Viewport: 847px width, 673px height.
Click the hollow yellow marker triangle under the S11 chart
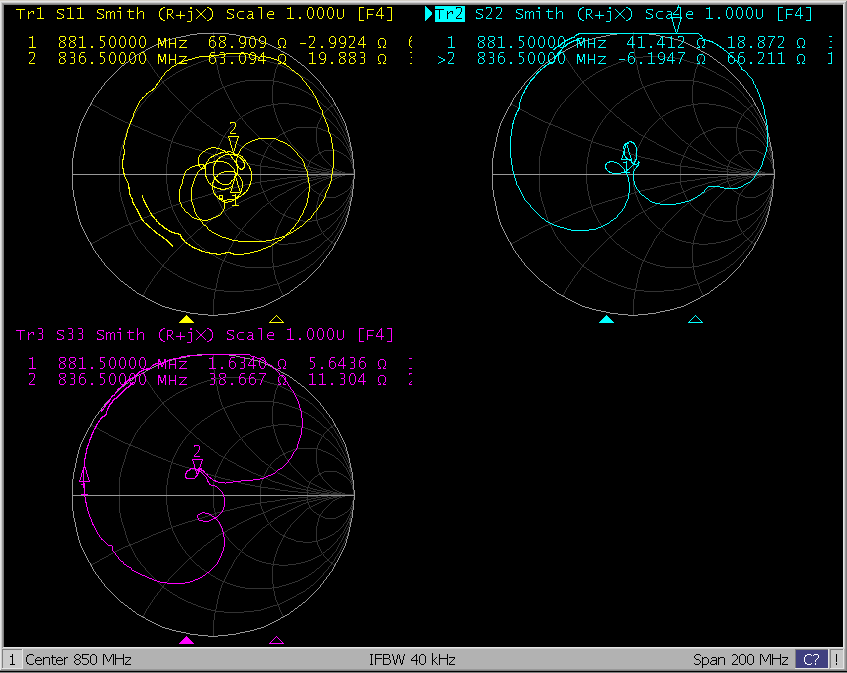click(277, 319)
